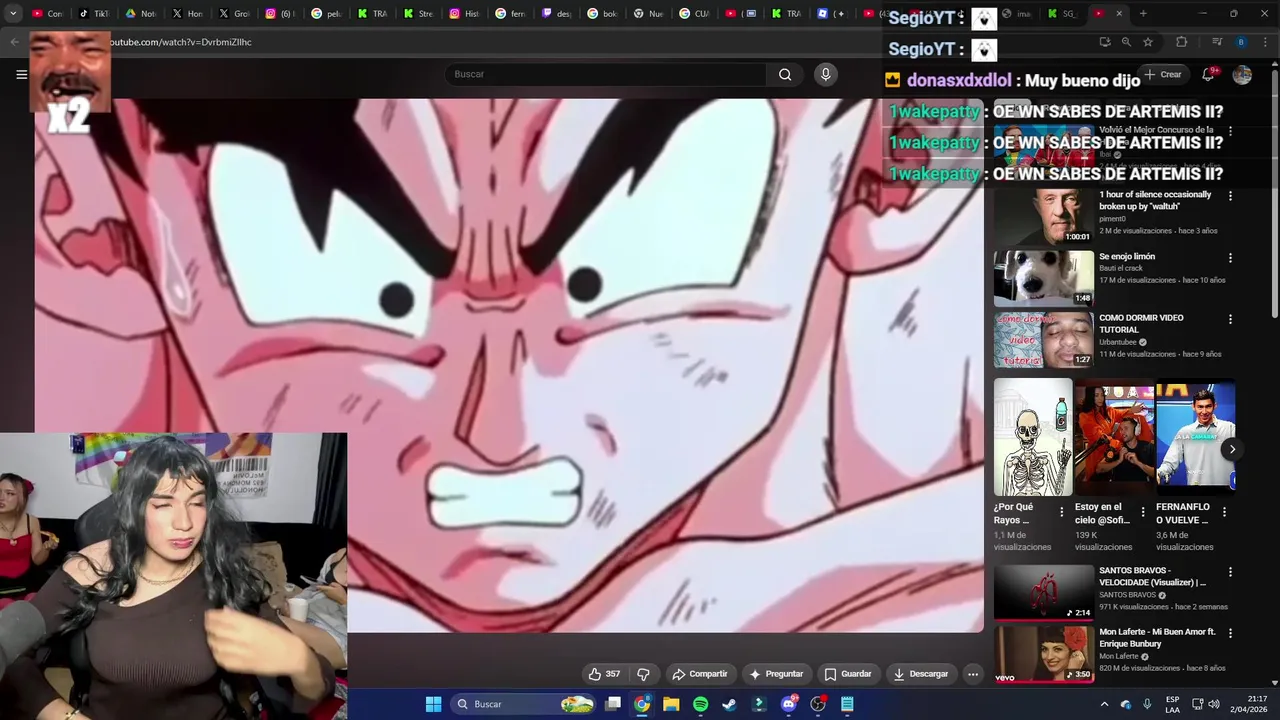
Task: Switch to the 'Hist' Instagram browser tab
Action: point(464,13)
